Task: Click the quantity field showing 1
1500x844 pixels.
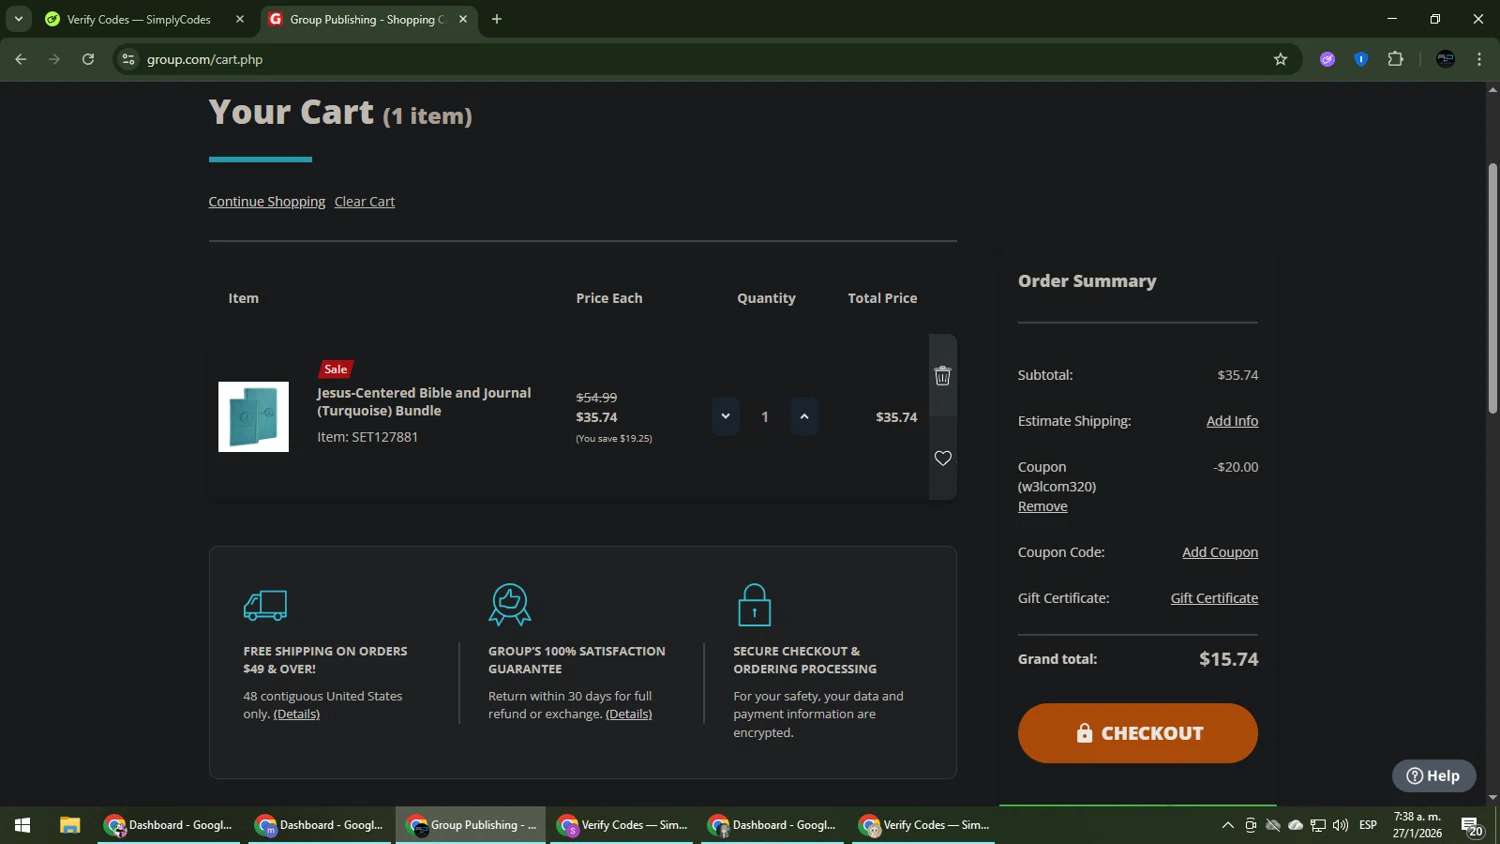Action: pyautogui.click(x=765, y=417)
